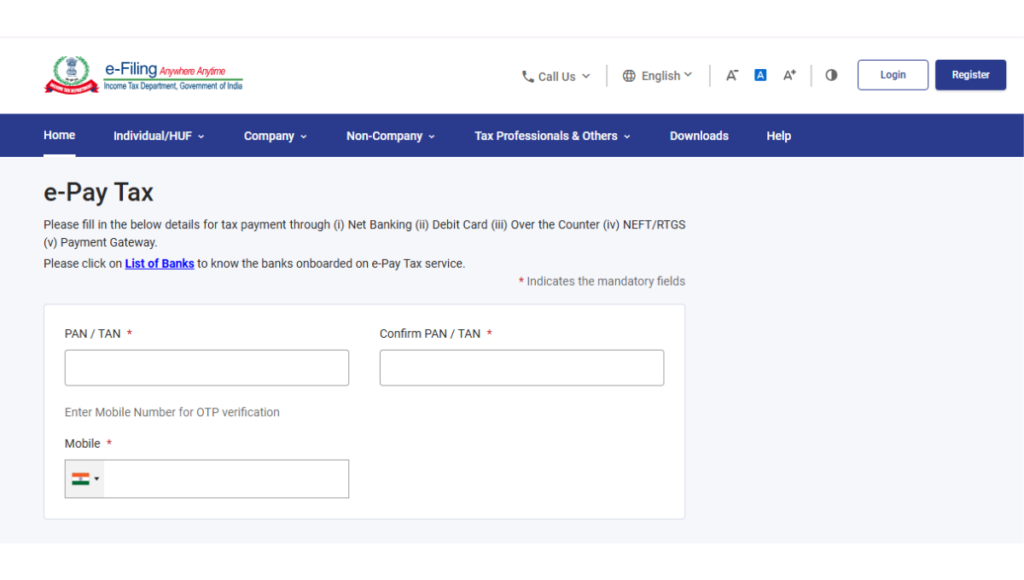Click the Confirm PAN / TAN input field
Screen dimensions: 1024x580
point(521,367)
